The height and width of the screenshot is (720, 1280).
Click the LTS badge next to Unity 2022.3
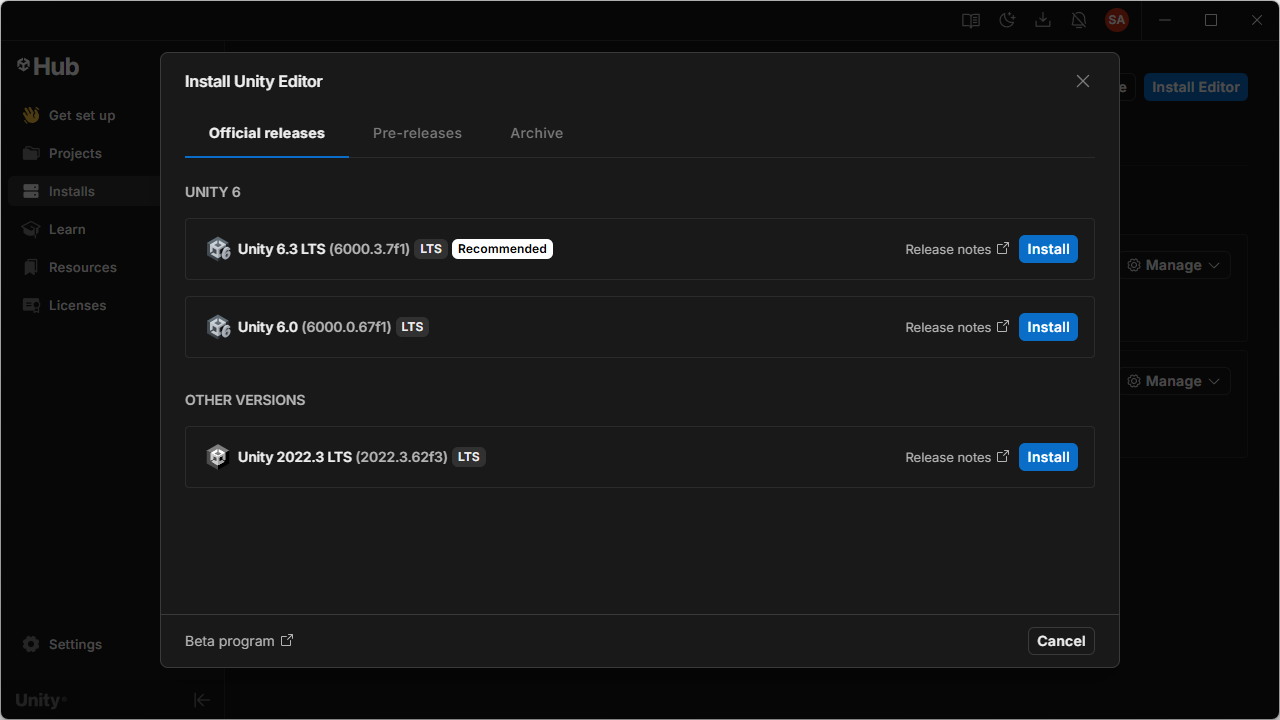coord(469,457)
